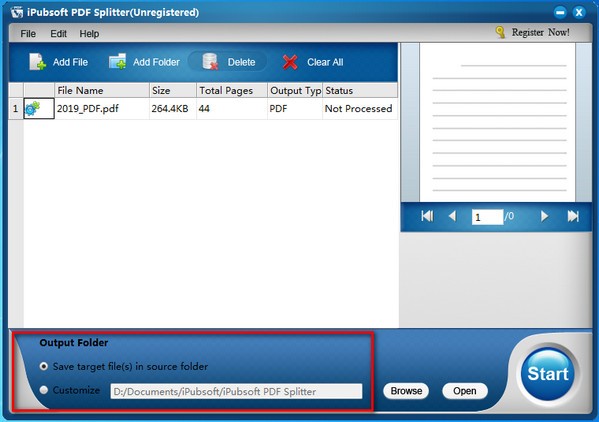Click the Add File icon
The width and height of the screenshot is (599, 422).
[37, 61]
